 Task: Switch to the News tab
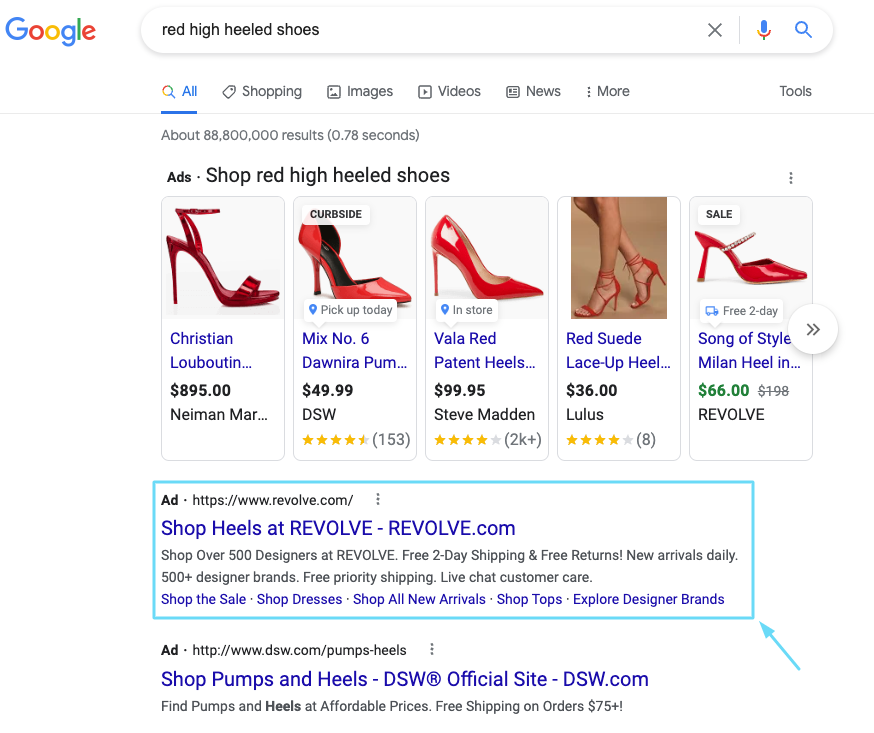coord(533,91)
